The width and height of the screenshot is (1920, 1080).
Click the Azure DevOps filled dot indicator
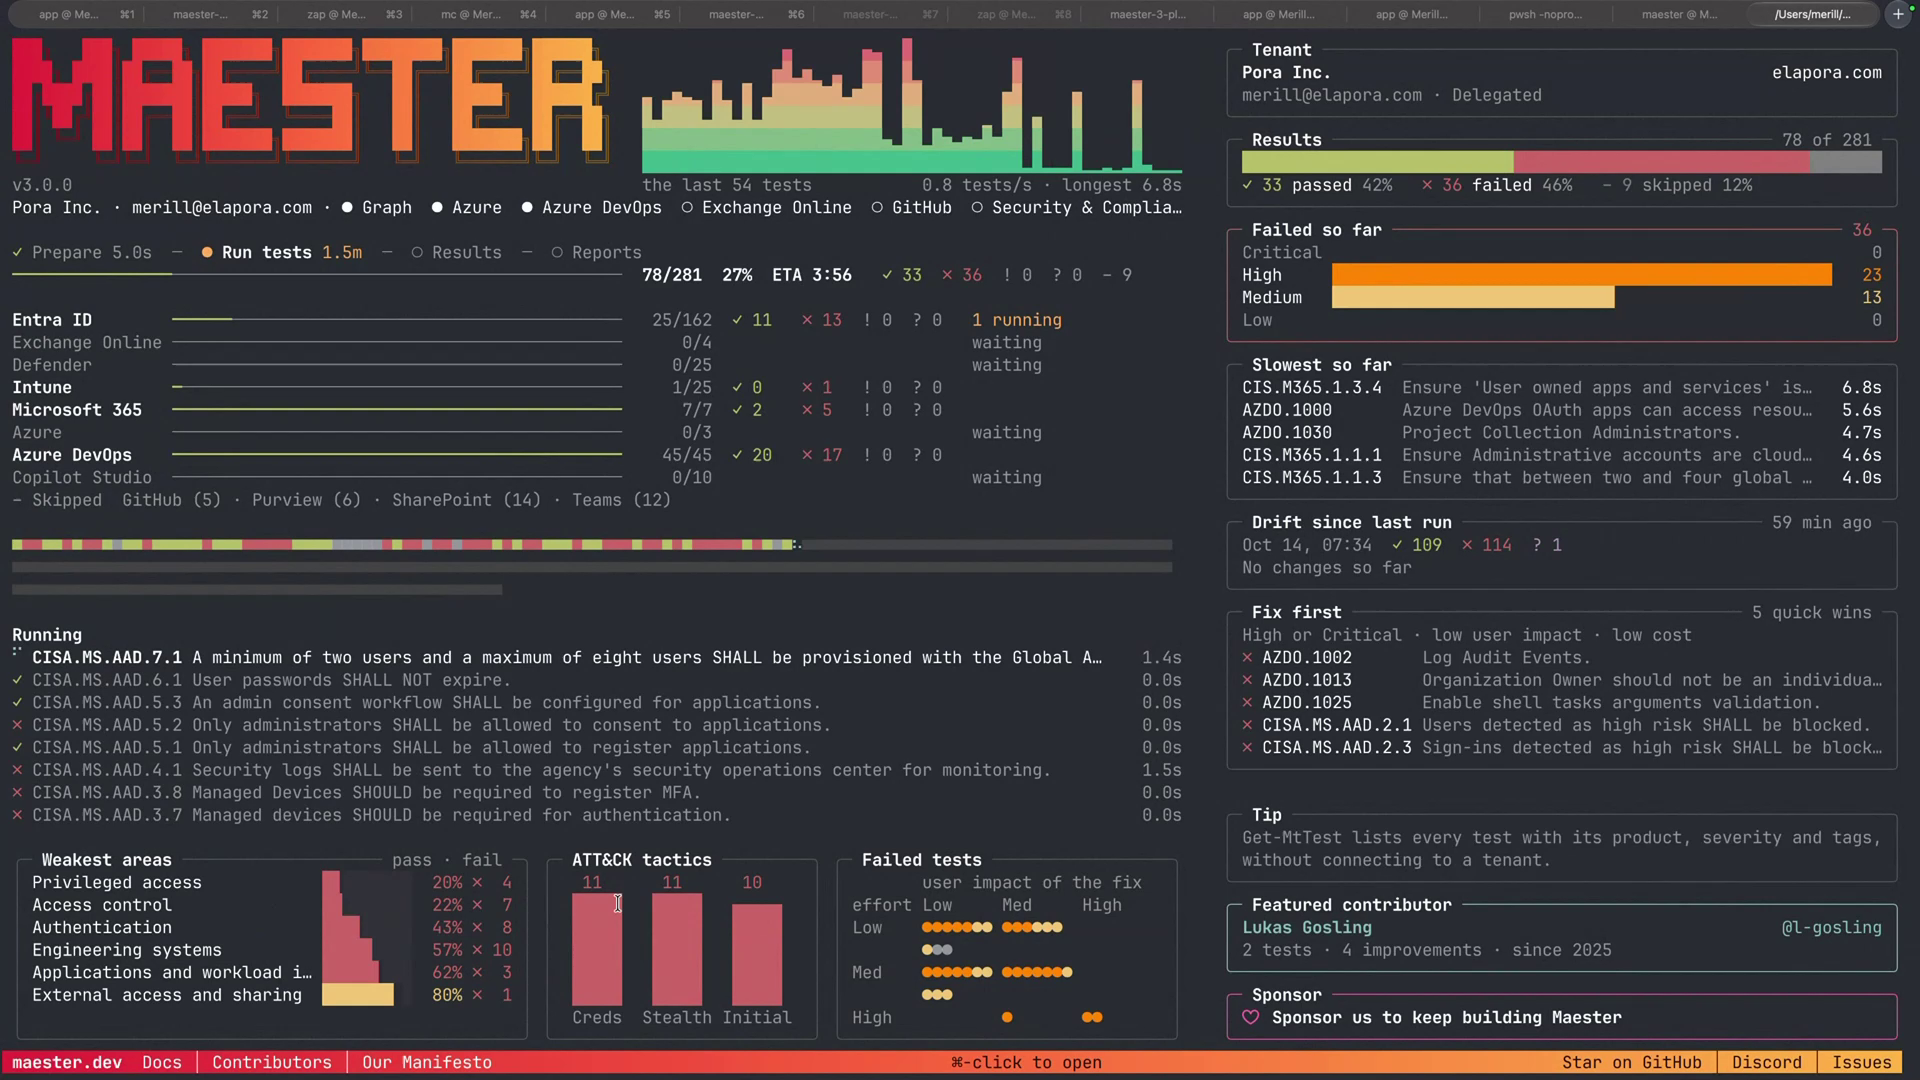point(527,207)
